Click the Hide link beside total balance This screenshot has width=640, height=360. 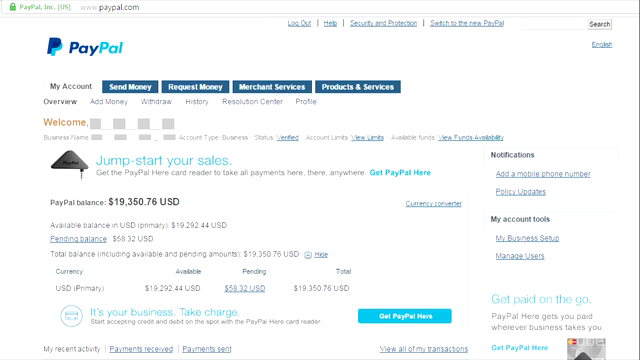(321, 254)
